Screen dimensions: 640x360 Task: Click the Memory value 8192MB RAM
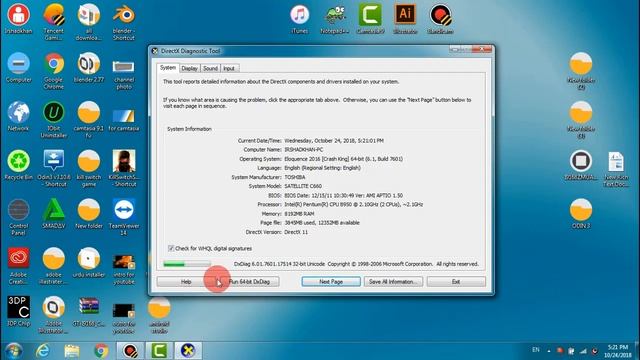(x=299, y=213)
